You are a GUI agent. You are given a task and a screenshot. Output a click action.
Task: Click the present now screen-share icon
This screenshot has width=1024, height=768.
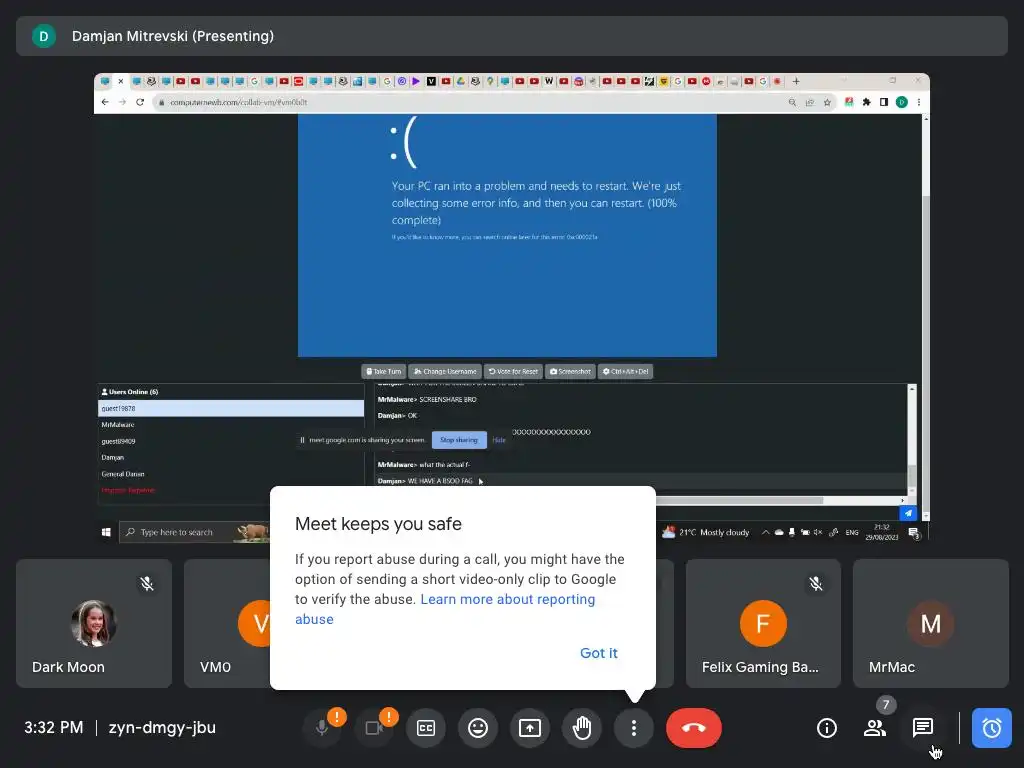point(530,728)
